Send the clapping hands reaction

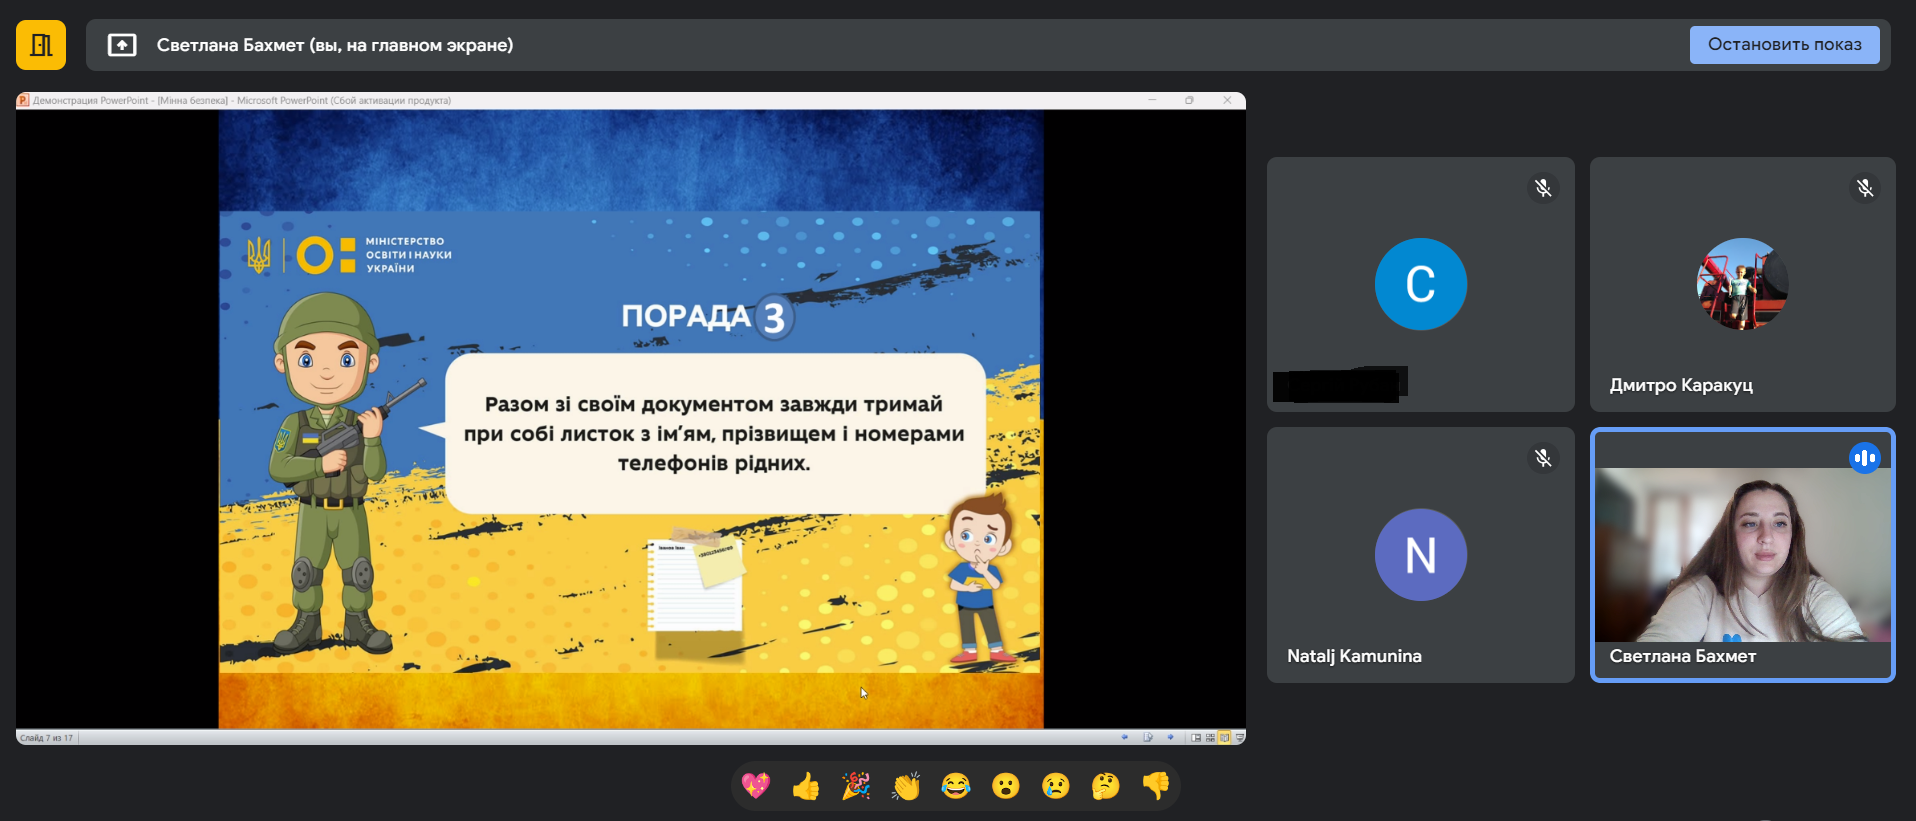pyautogui.click(x=906, y=786)
